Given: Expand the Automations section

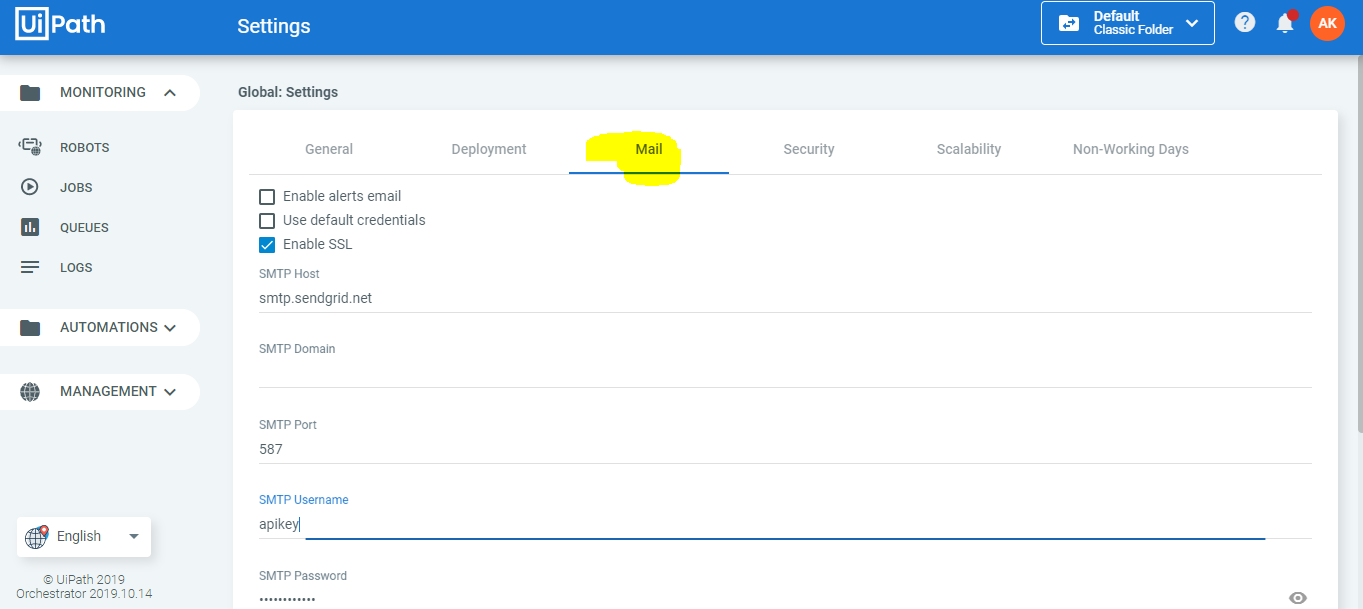Looking at the screenshot, I should click(x=100, y=326).
